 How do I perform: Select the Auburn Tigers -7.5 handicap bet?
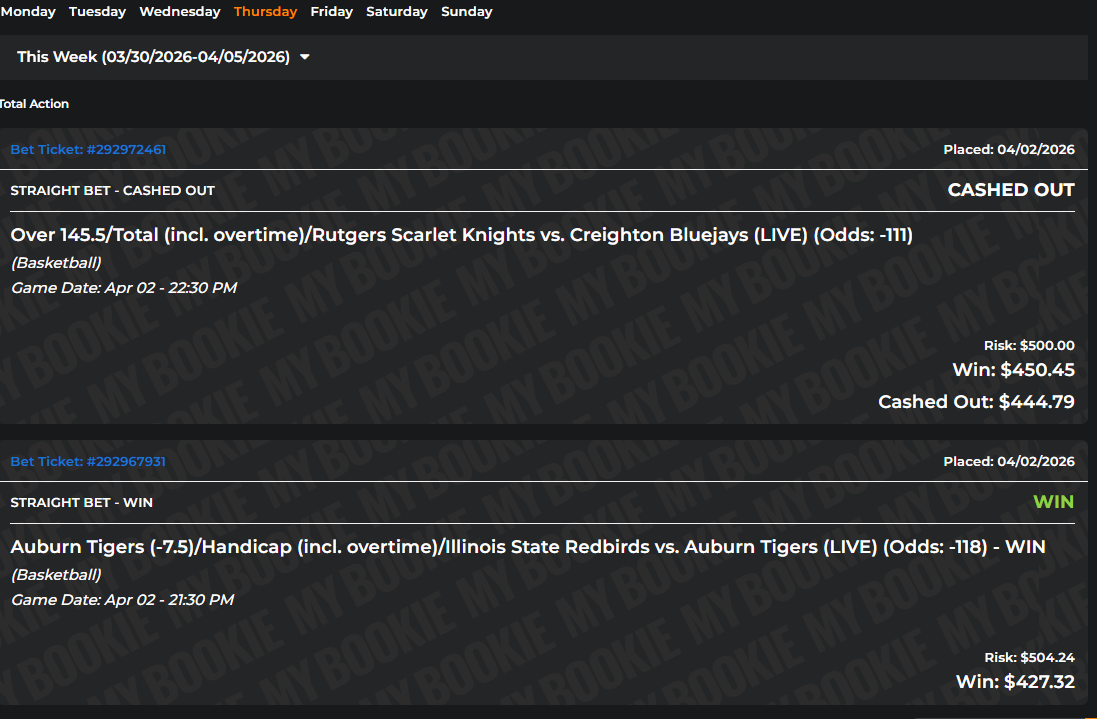(528, 548)
